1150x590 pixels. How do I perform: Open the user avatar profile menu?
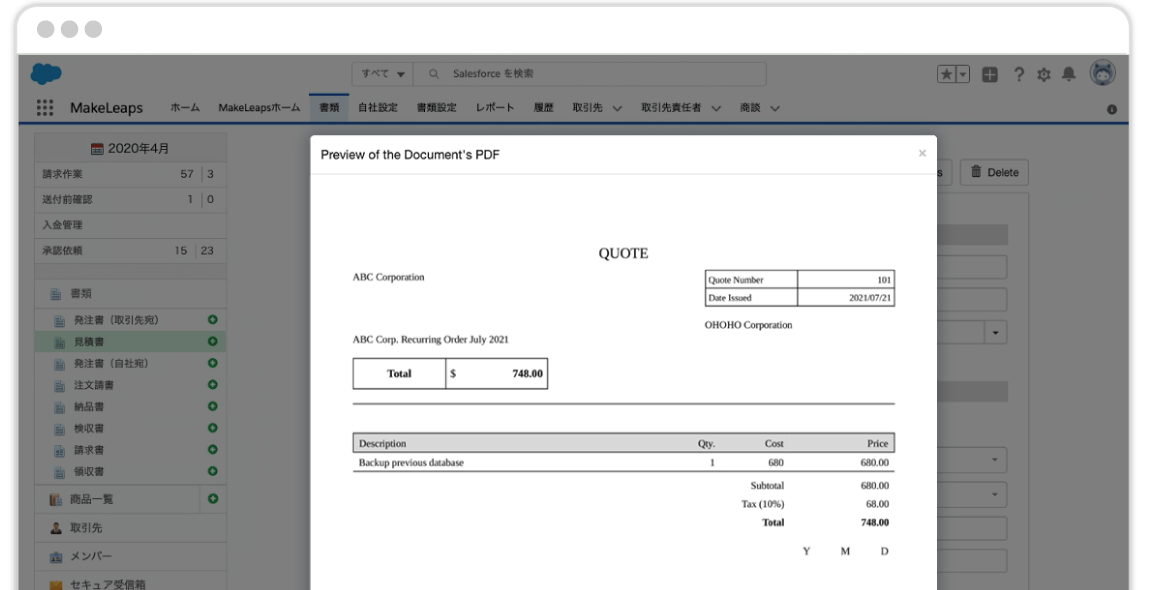[x=1102, y=73]
